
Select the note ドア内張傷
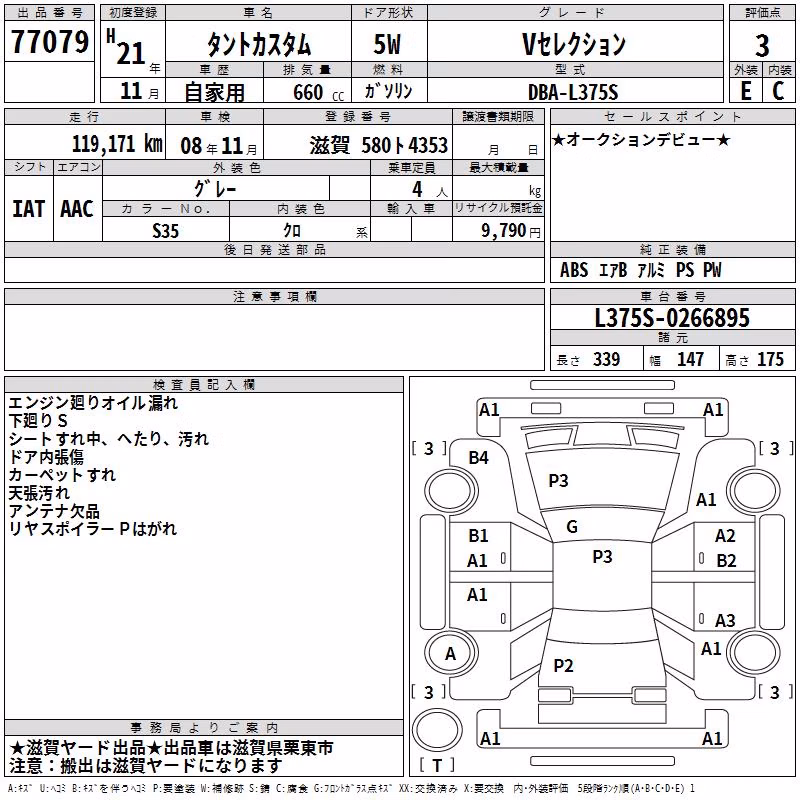click(46, 457)
